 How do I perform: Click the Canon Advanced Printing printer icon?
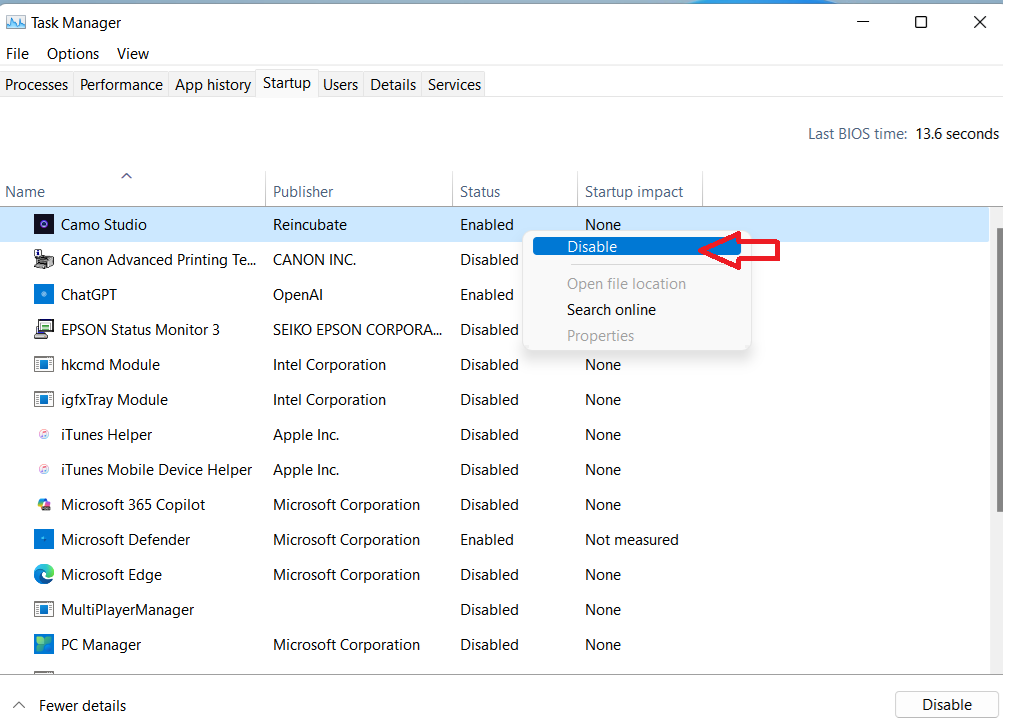coord(43,259)
